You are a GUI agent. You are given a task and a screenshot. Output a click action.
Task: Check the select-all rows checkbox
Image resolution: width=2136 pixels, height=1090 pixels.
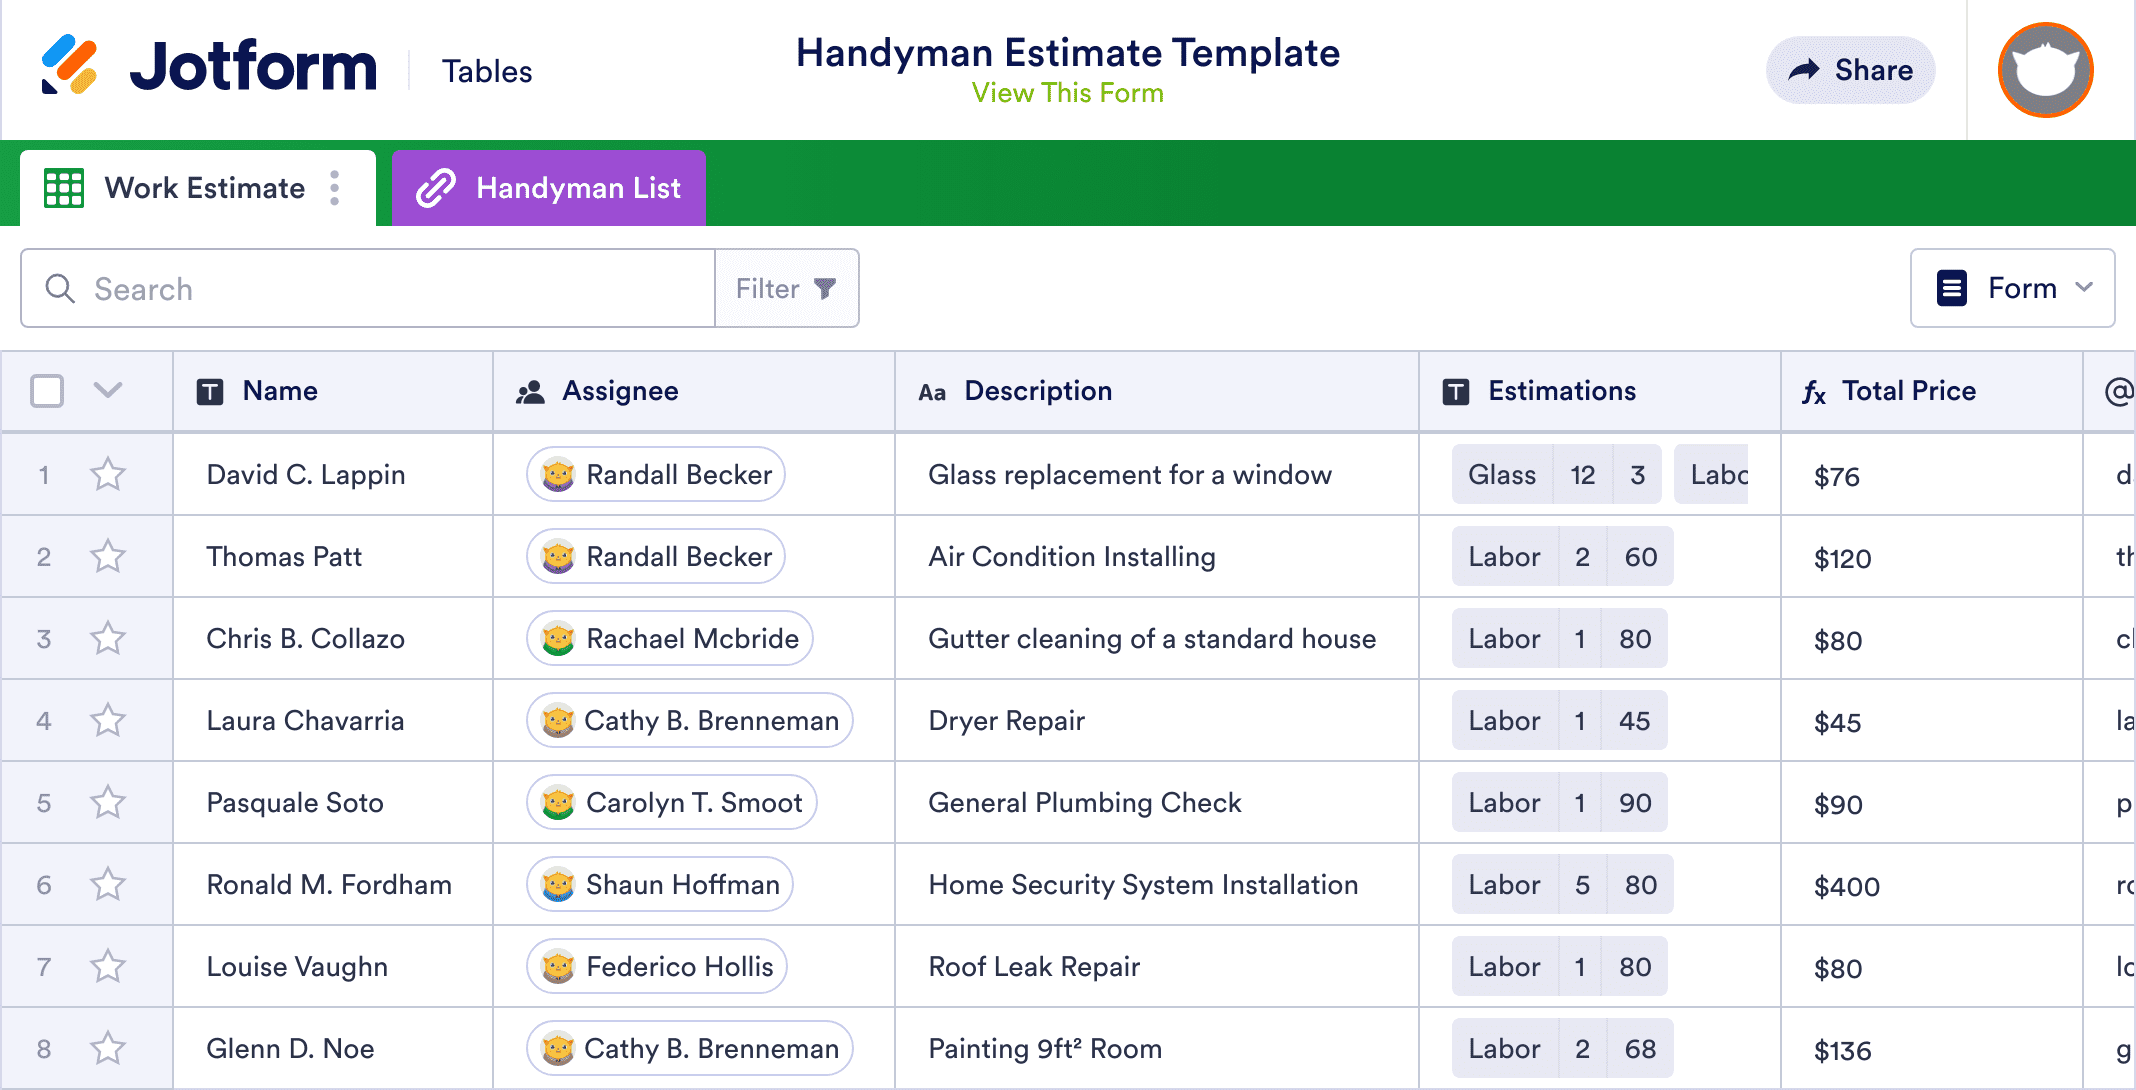click(47, 391)
